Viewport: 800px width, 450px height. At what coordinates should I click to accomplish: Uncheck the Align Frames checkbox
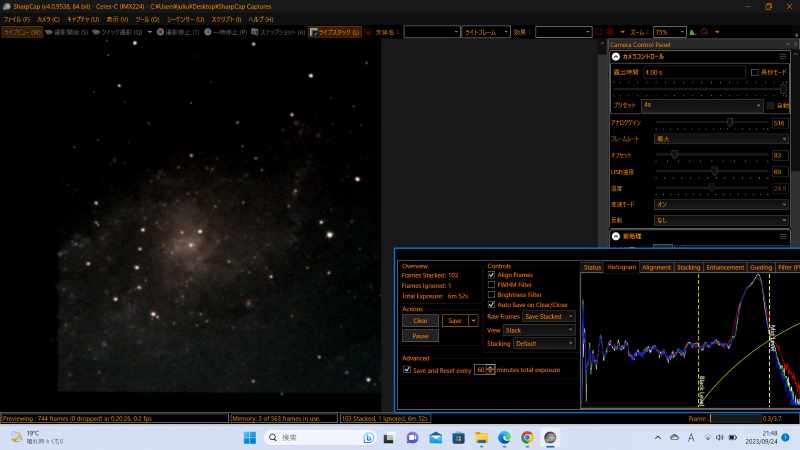pyautogui.click(x=491, y=275)
